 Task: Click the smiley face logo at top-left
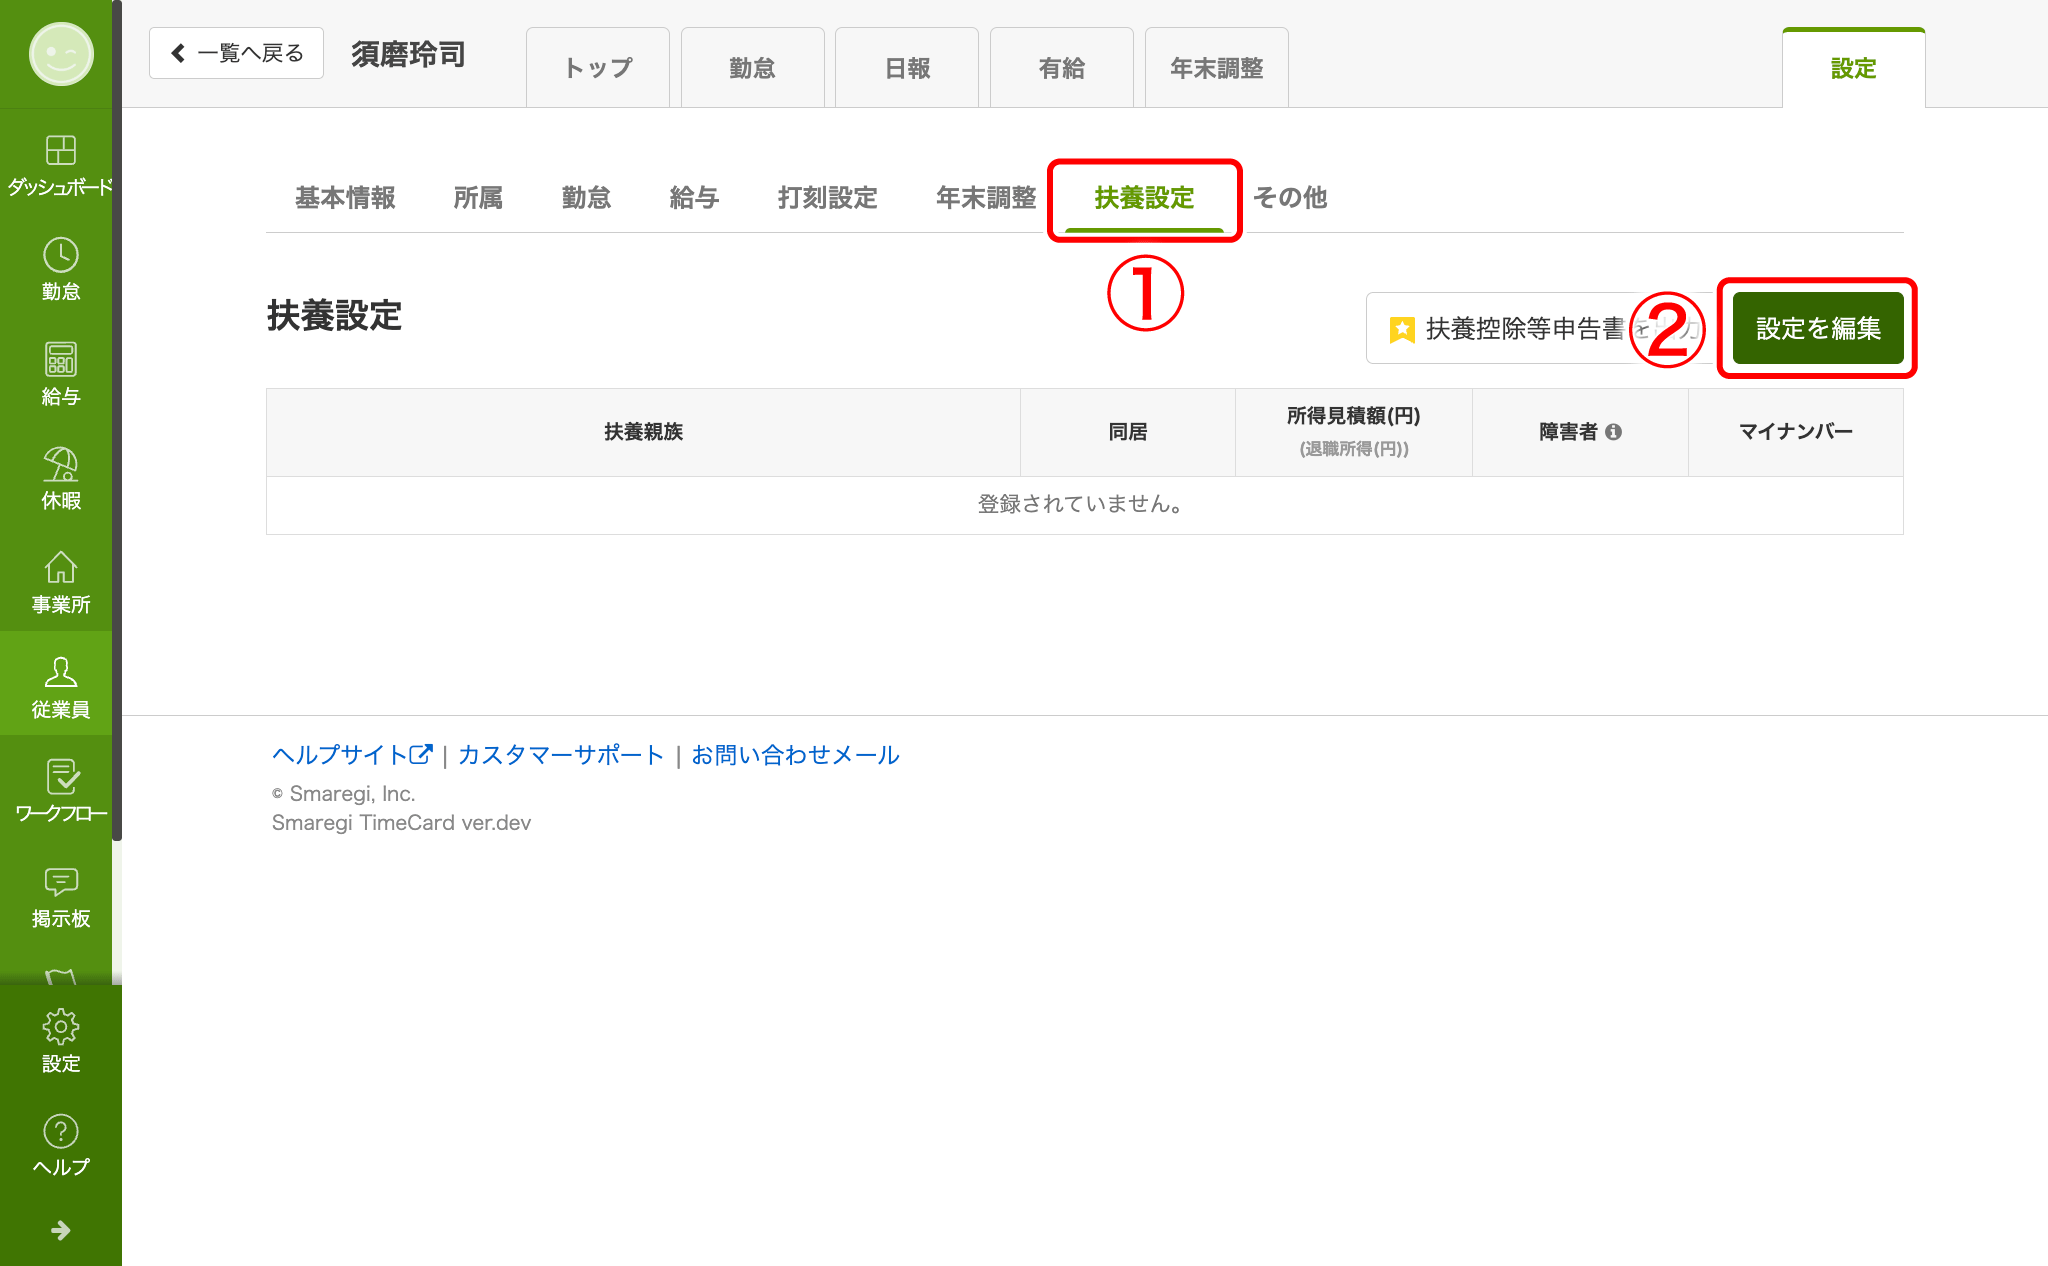coord(60,54)
